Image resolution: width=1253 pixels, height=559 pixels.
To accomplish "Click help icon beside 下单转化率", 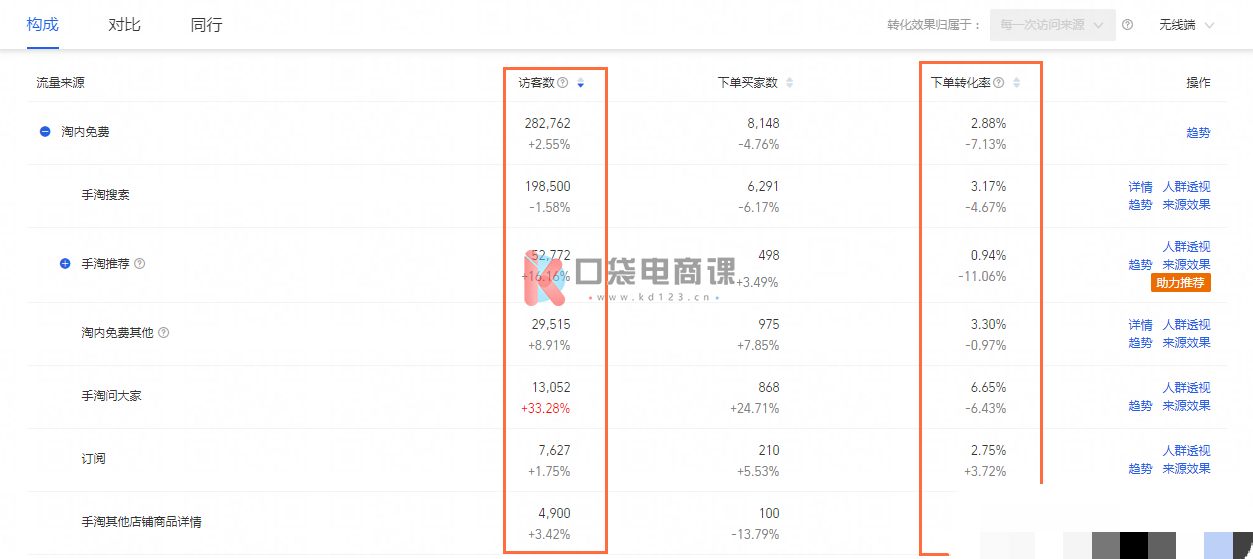I will [999, 83].
